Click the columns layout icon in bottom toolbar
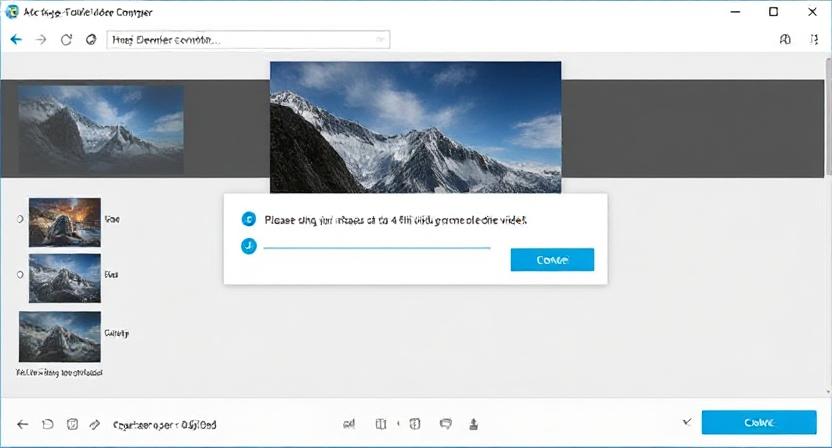832x448 pixels. click(x=380, y=423)
